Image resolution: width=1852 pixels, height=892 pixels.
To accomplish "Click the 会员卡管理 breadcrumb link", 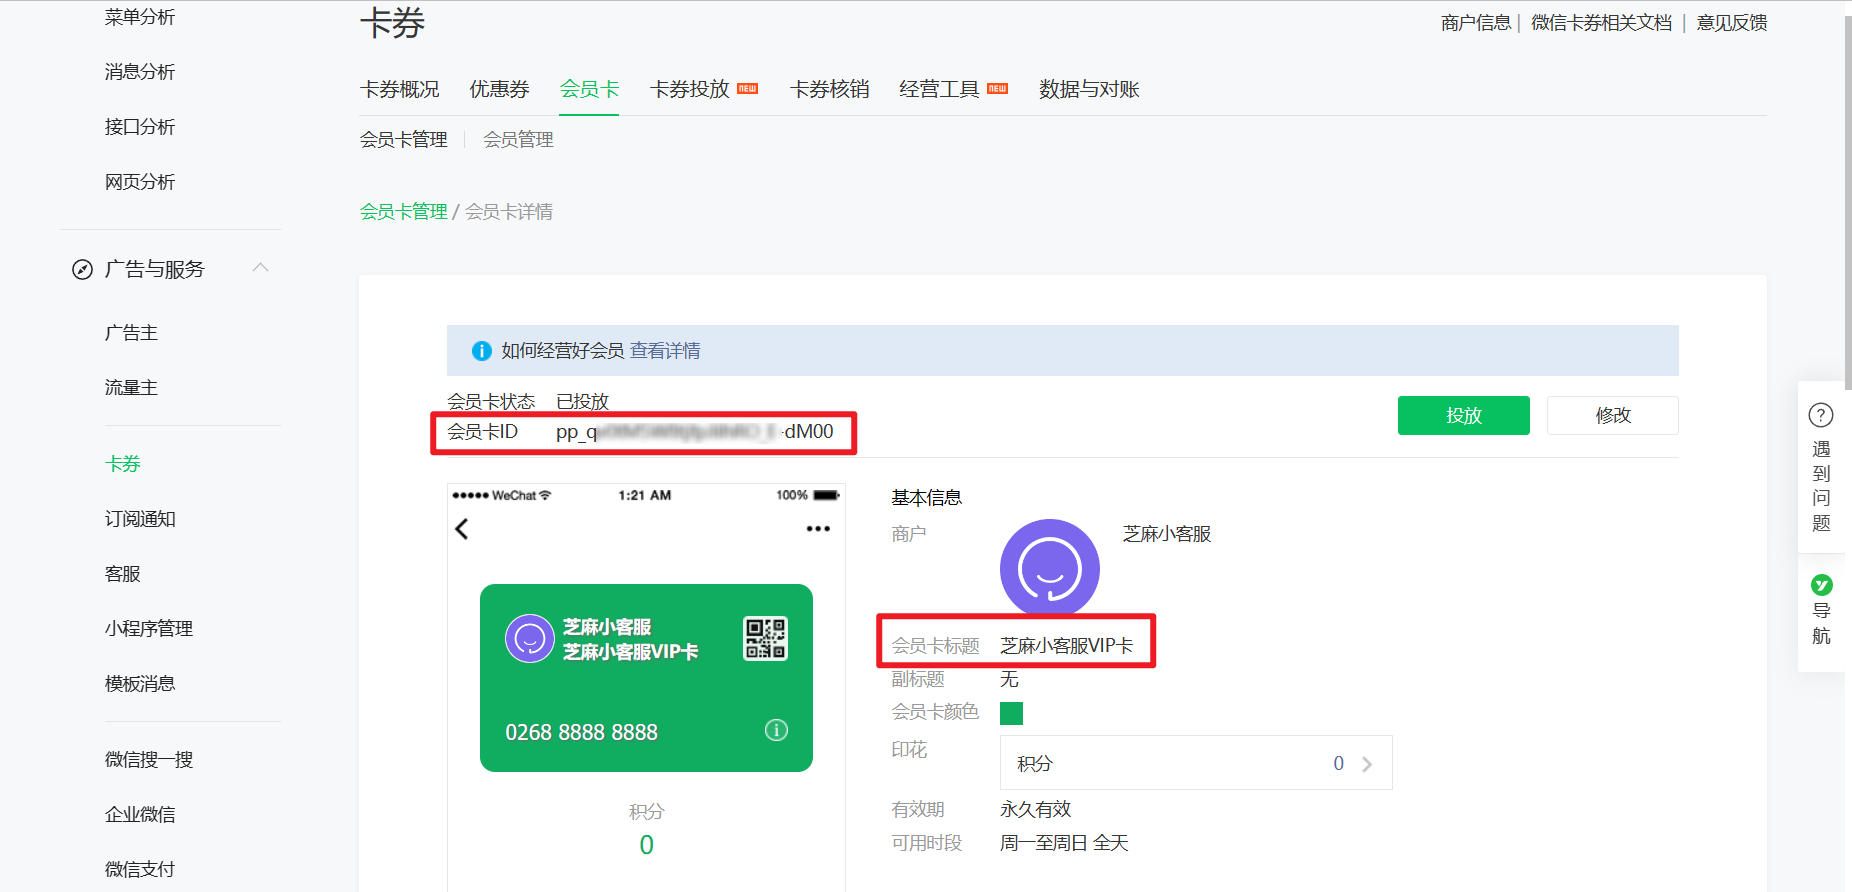I will pos(404,212).
